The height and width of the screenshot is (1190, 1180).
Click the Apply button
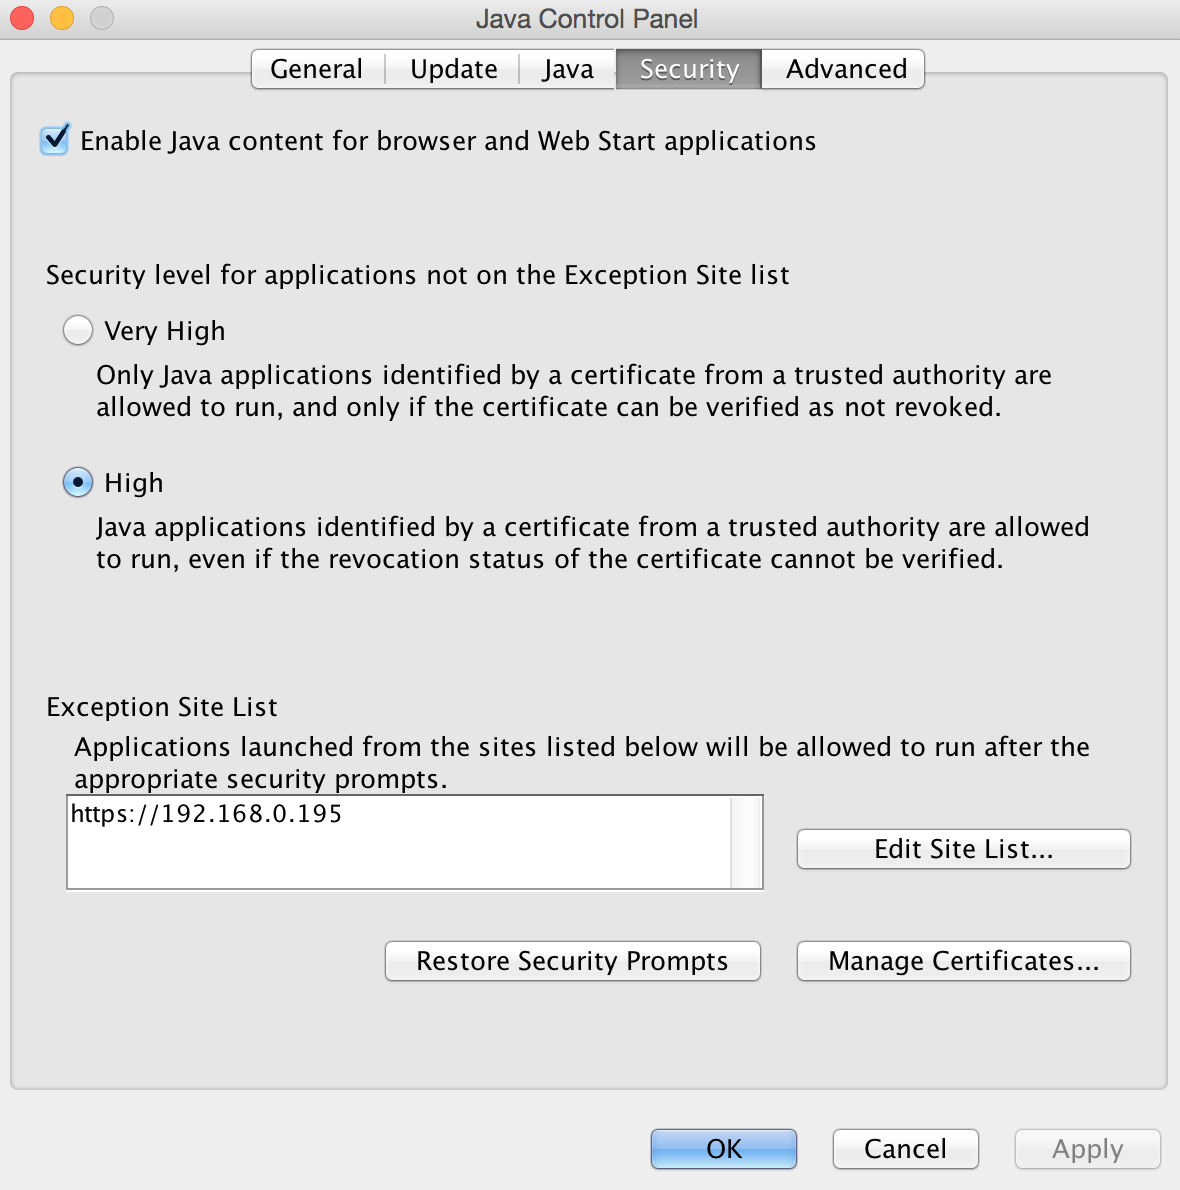pos(1087,1148)
